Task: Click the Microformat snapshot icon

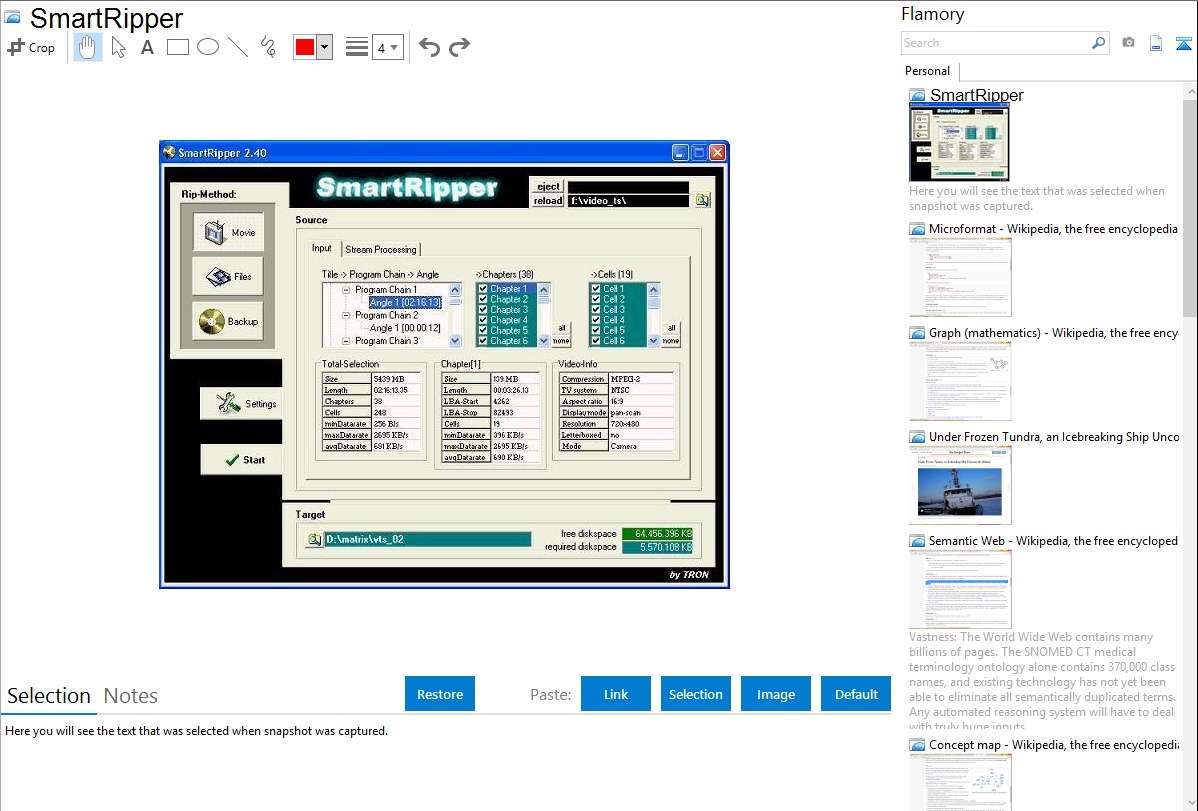Action: click(x=917, y=229)
